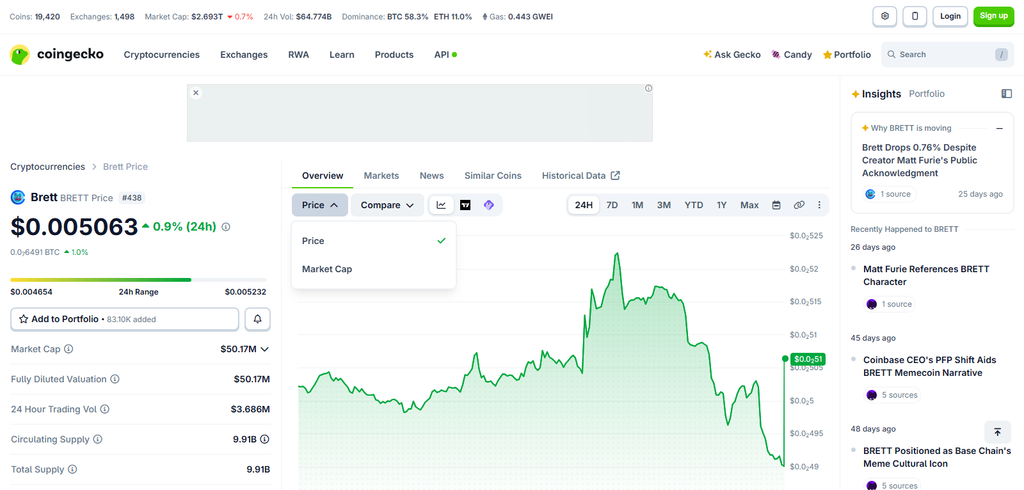This screenshot has height=490, width=1024.
Task: Show Fully Diluted Valuation info tooltip
Action: click(115, 379)
